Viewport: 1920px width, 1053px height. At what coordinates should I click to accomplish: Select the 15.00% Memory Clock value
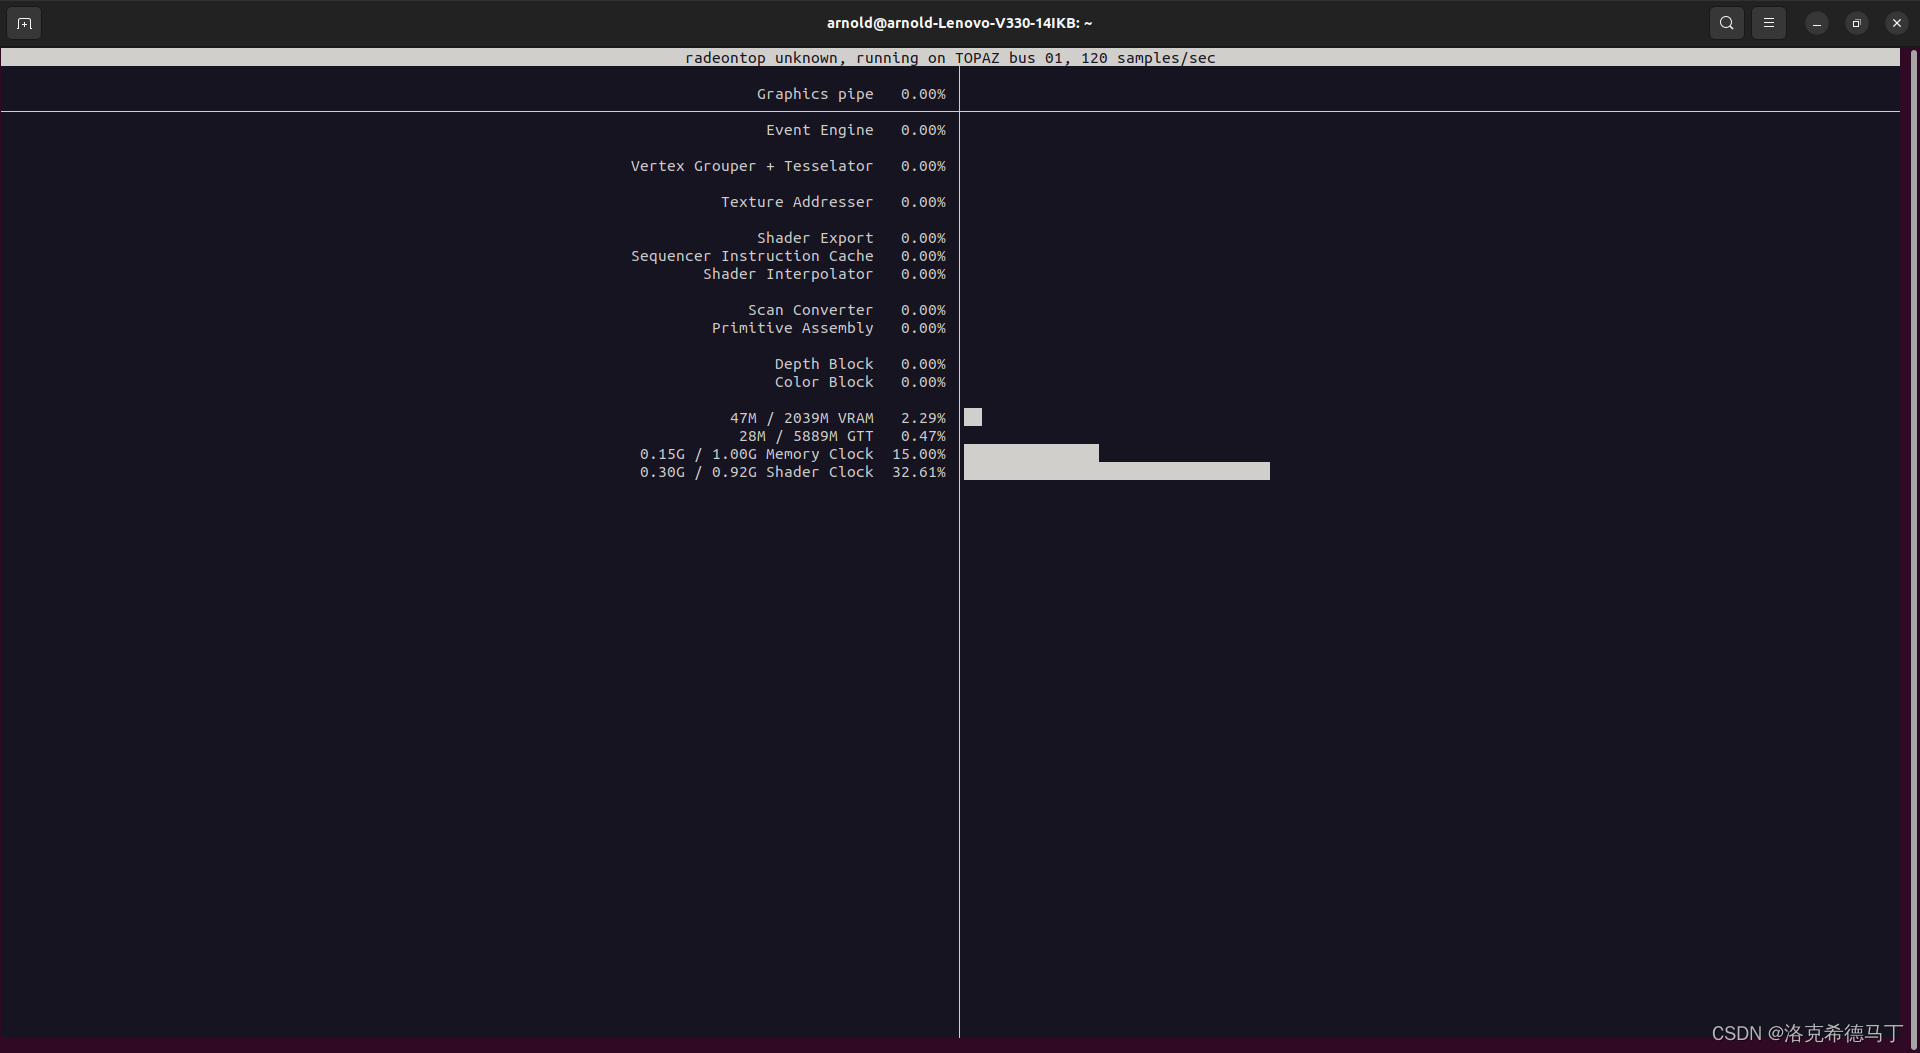919,454
